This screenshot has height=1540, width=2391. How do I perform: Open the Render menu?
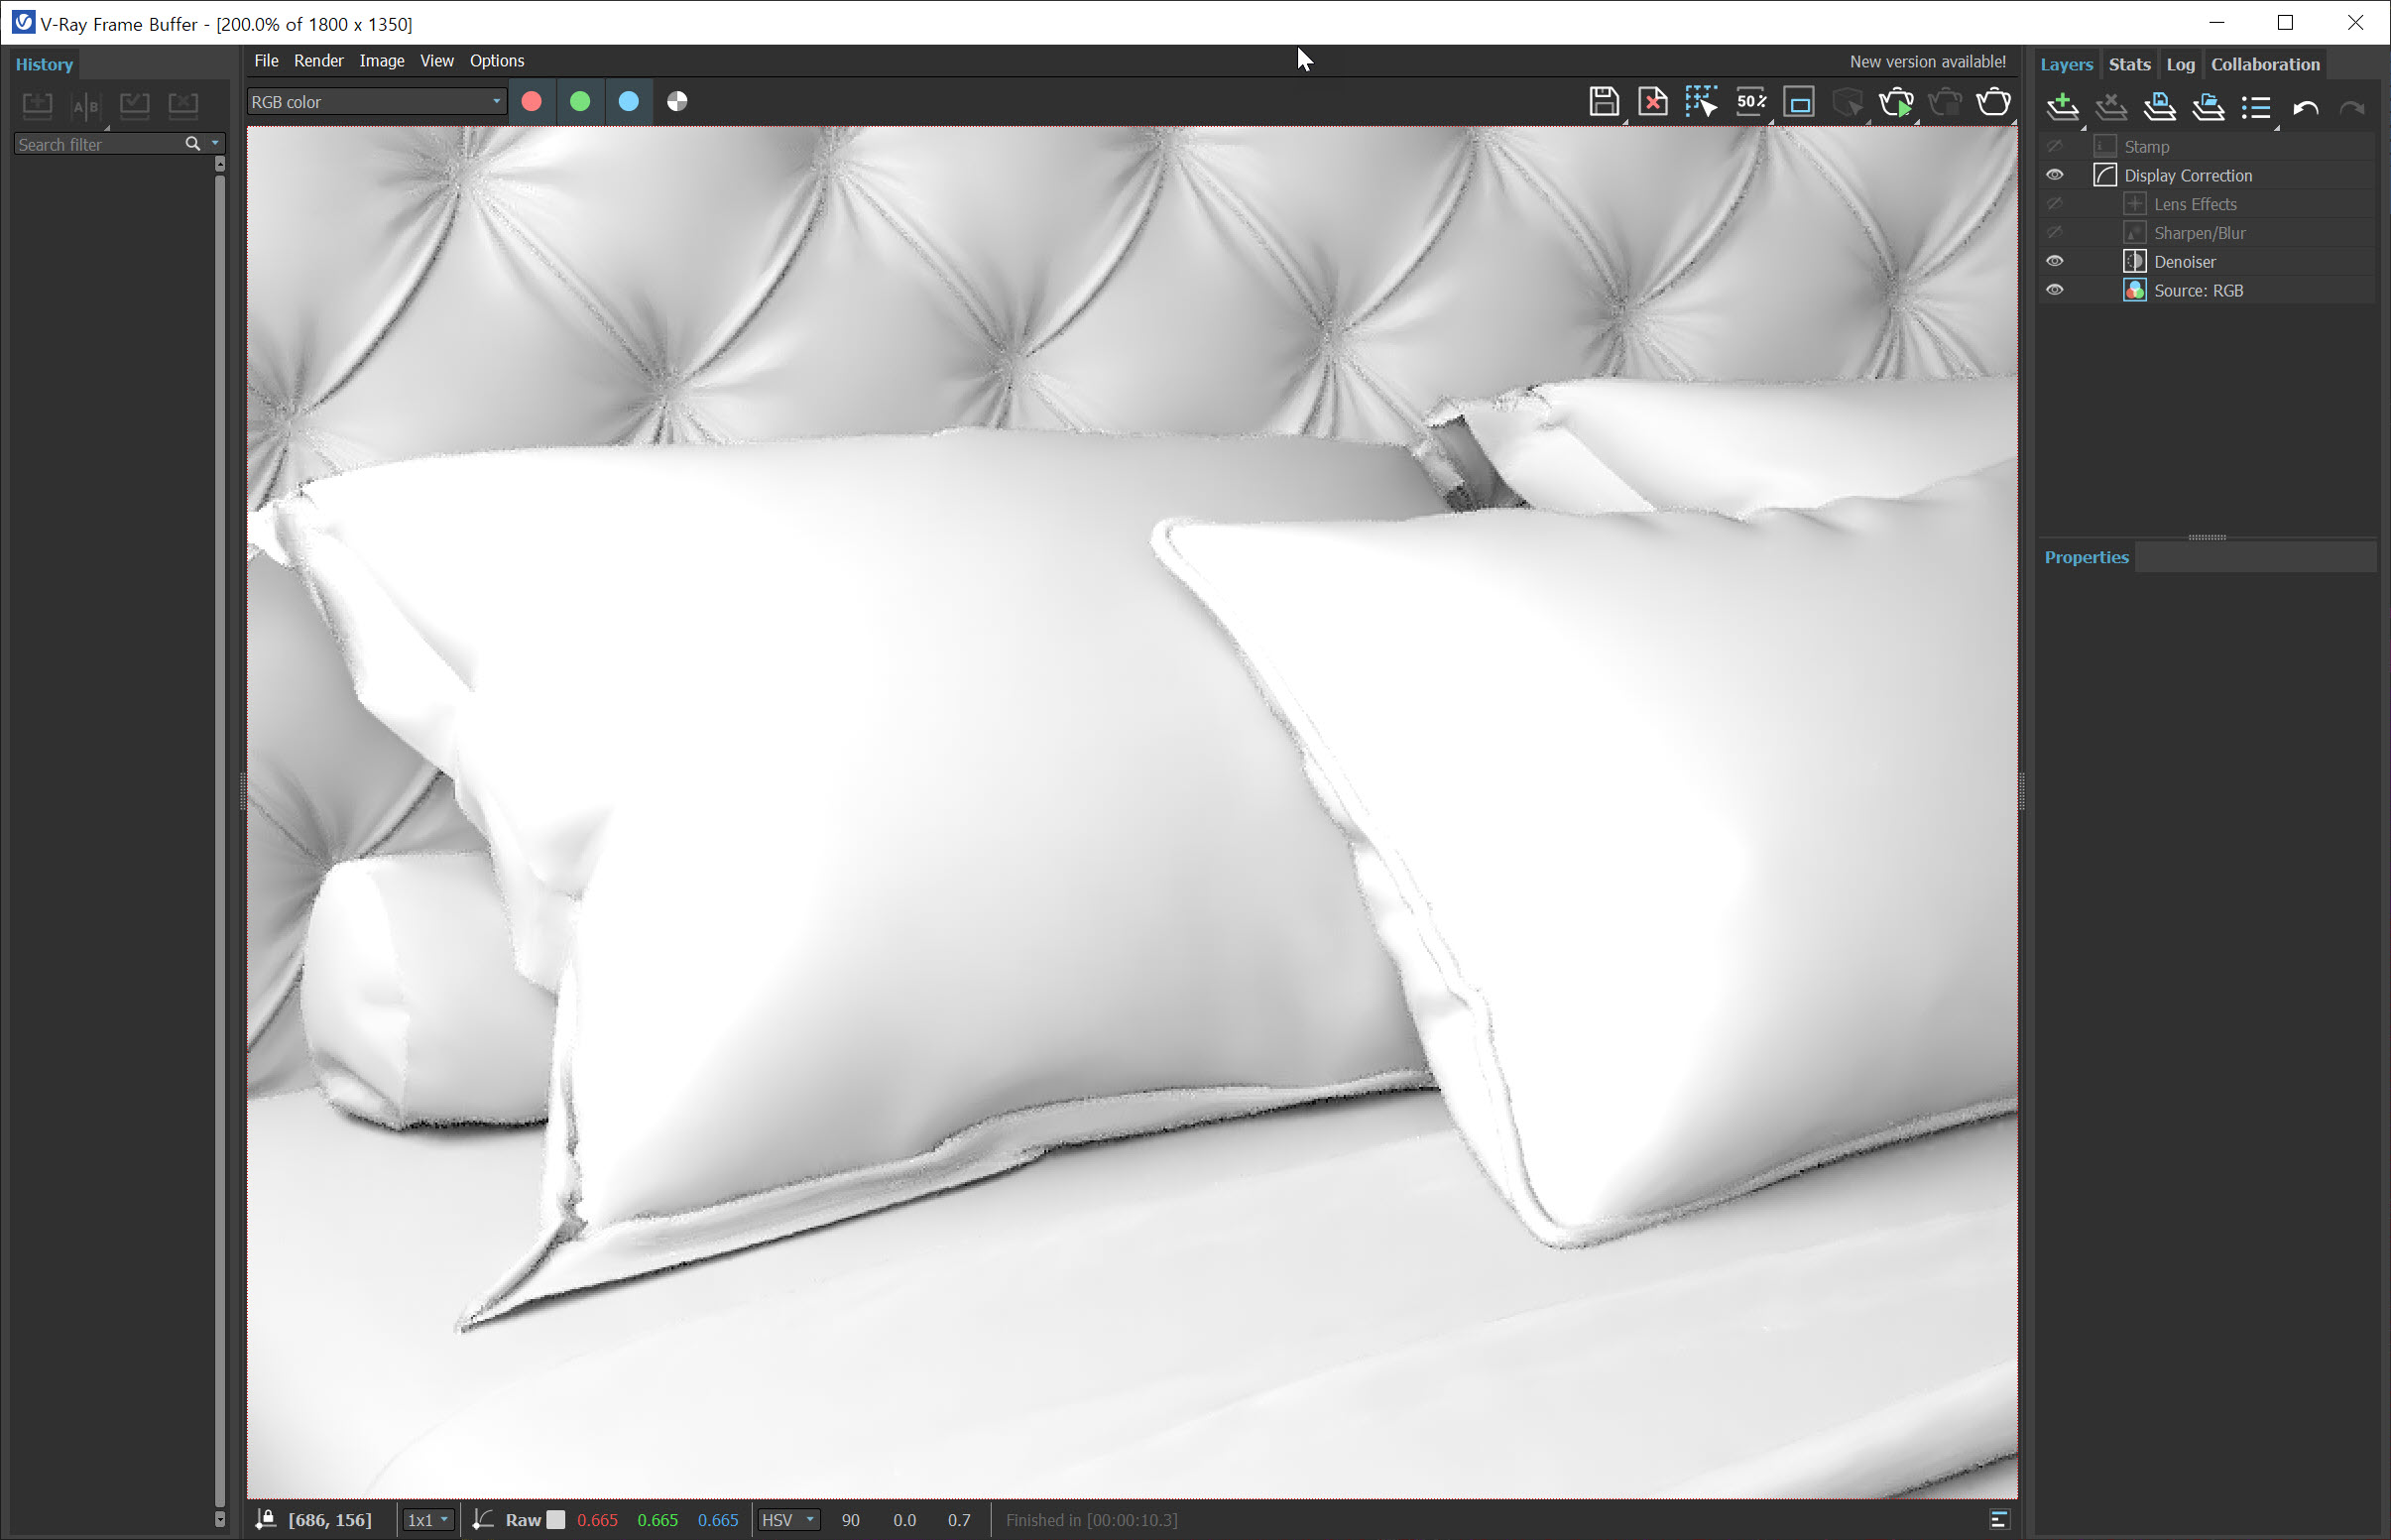click(318, 61)
